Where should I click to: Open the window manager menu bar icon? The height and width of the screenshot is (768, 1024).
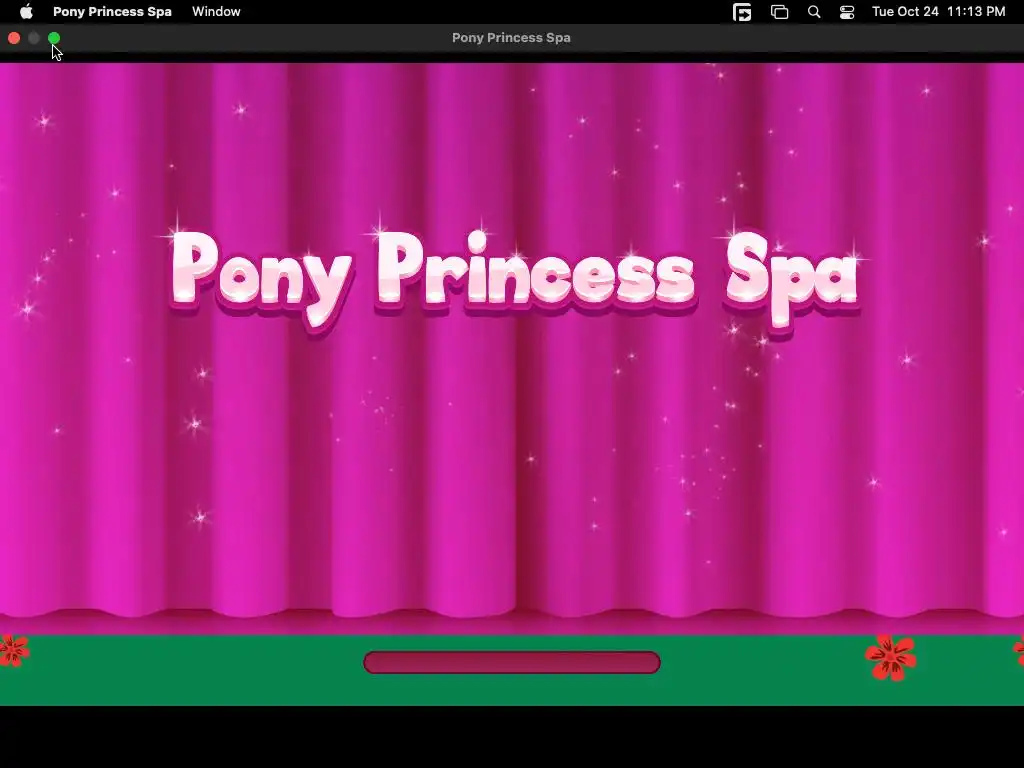[x=779, y=12]
